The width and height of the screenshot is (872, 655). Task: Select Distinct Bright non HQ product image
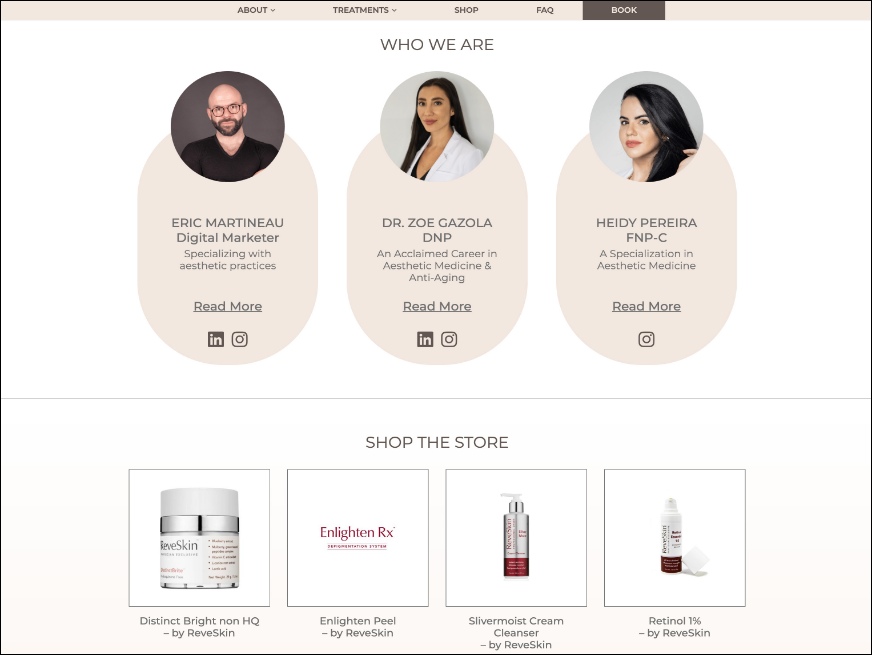pos(199,538)
